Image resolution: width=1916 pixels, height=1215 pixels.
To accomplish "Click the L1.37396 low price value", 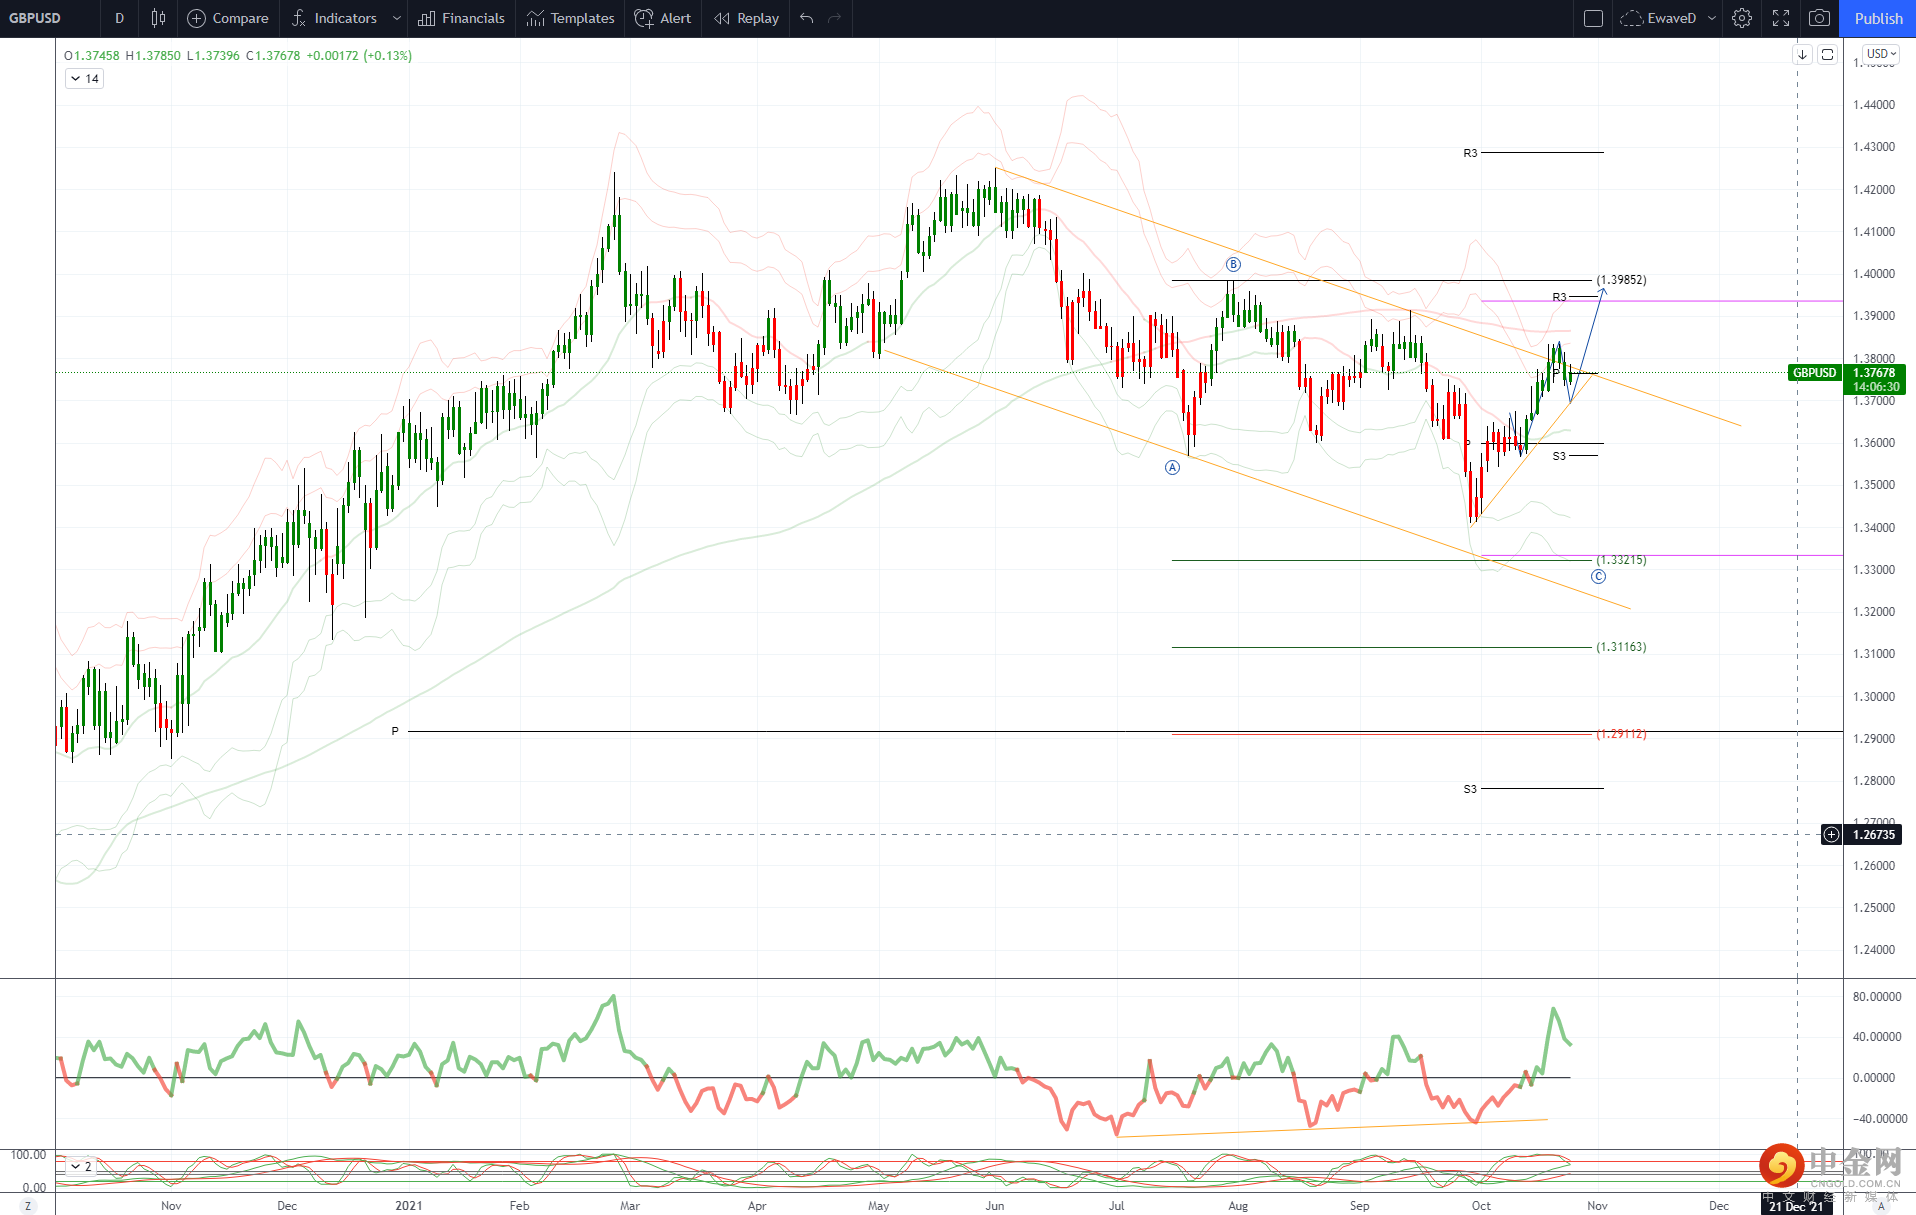I will tap(213, 55).
